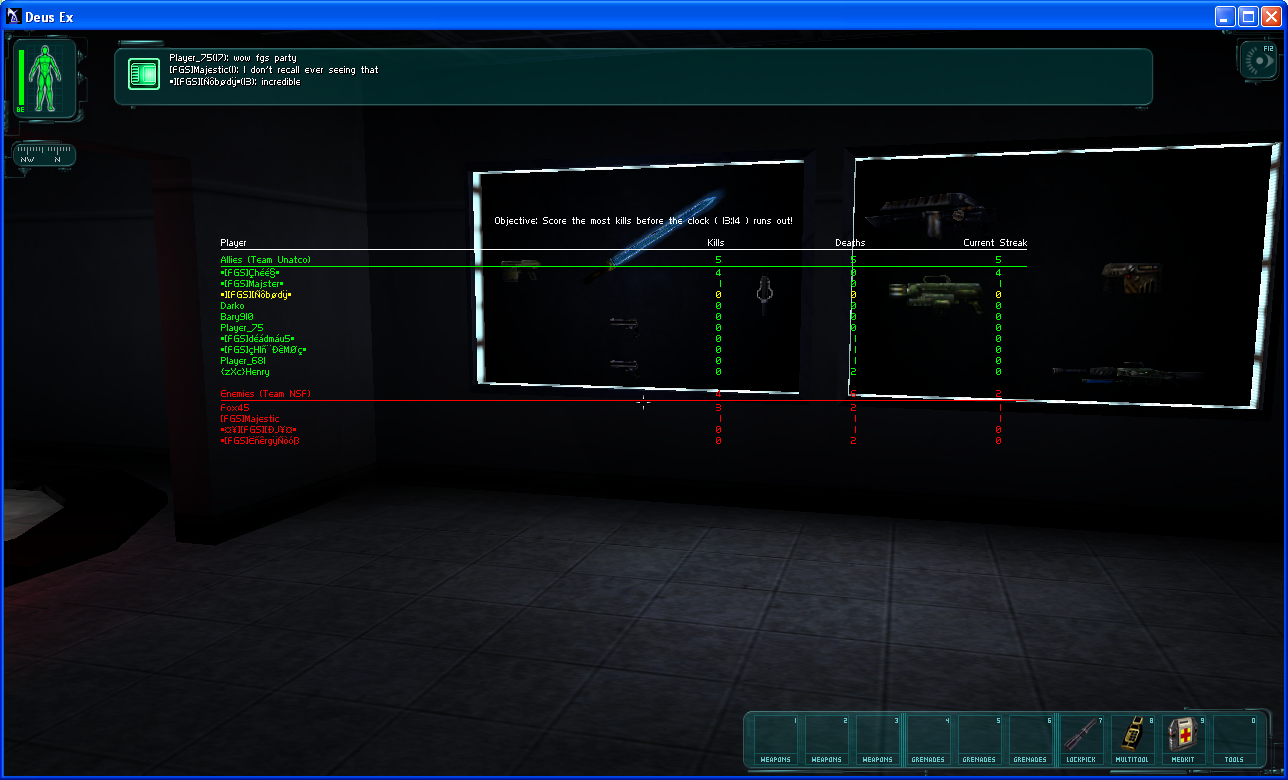This screenshot has height=780, width=1288.
Task: Click the green bioelectric energy bar
Action: 21,77
